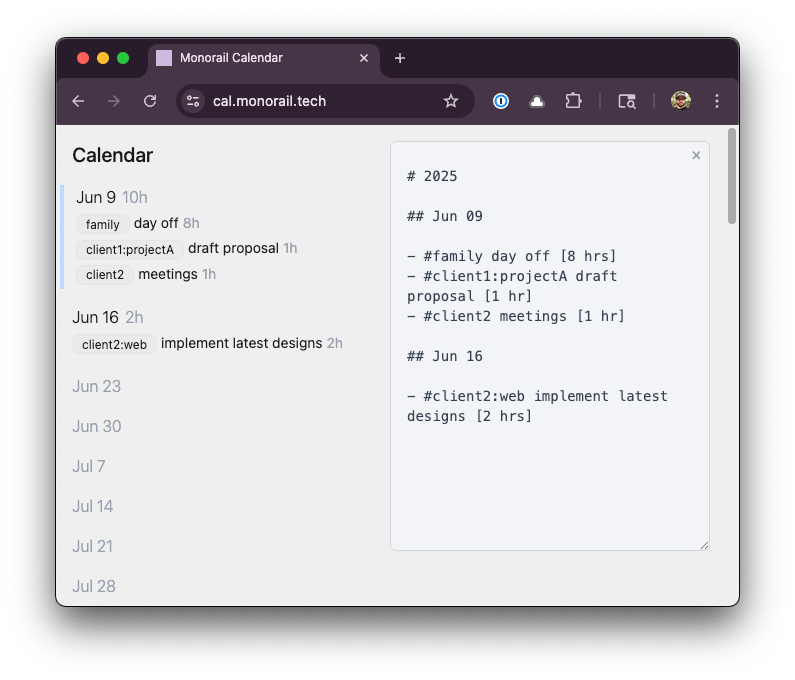Screen dimensions: 795x680
Task: Go back with the browser back arrow
Action: [x=78, y=101]
